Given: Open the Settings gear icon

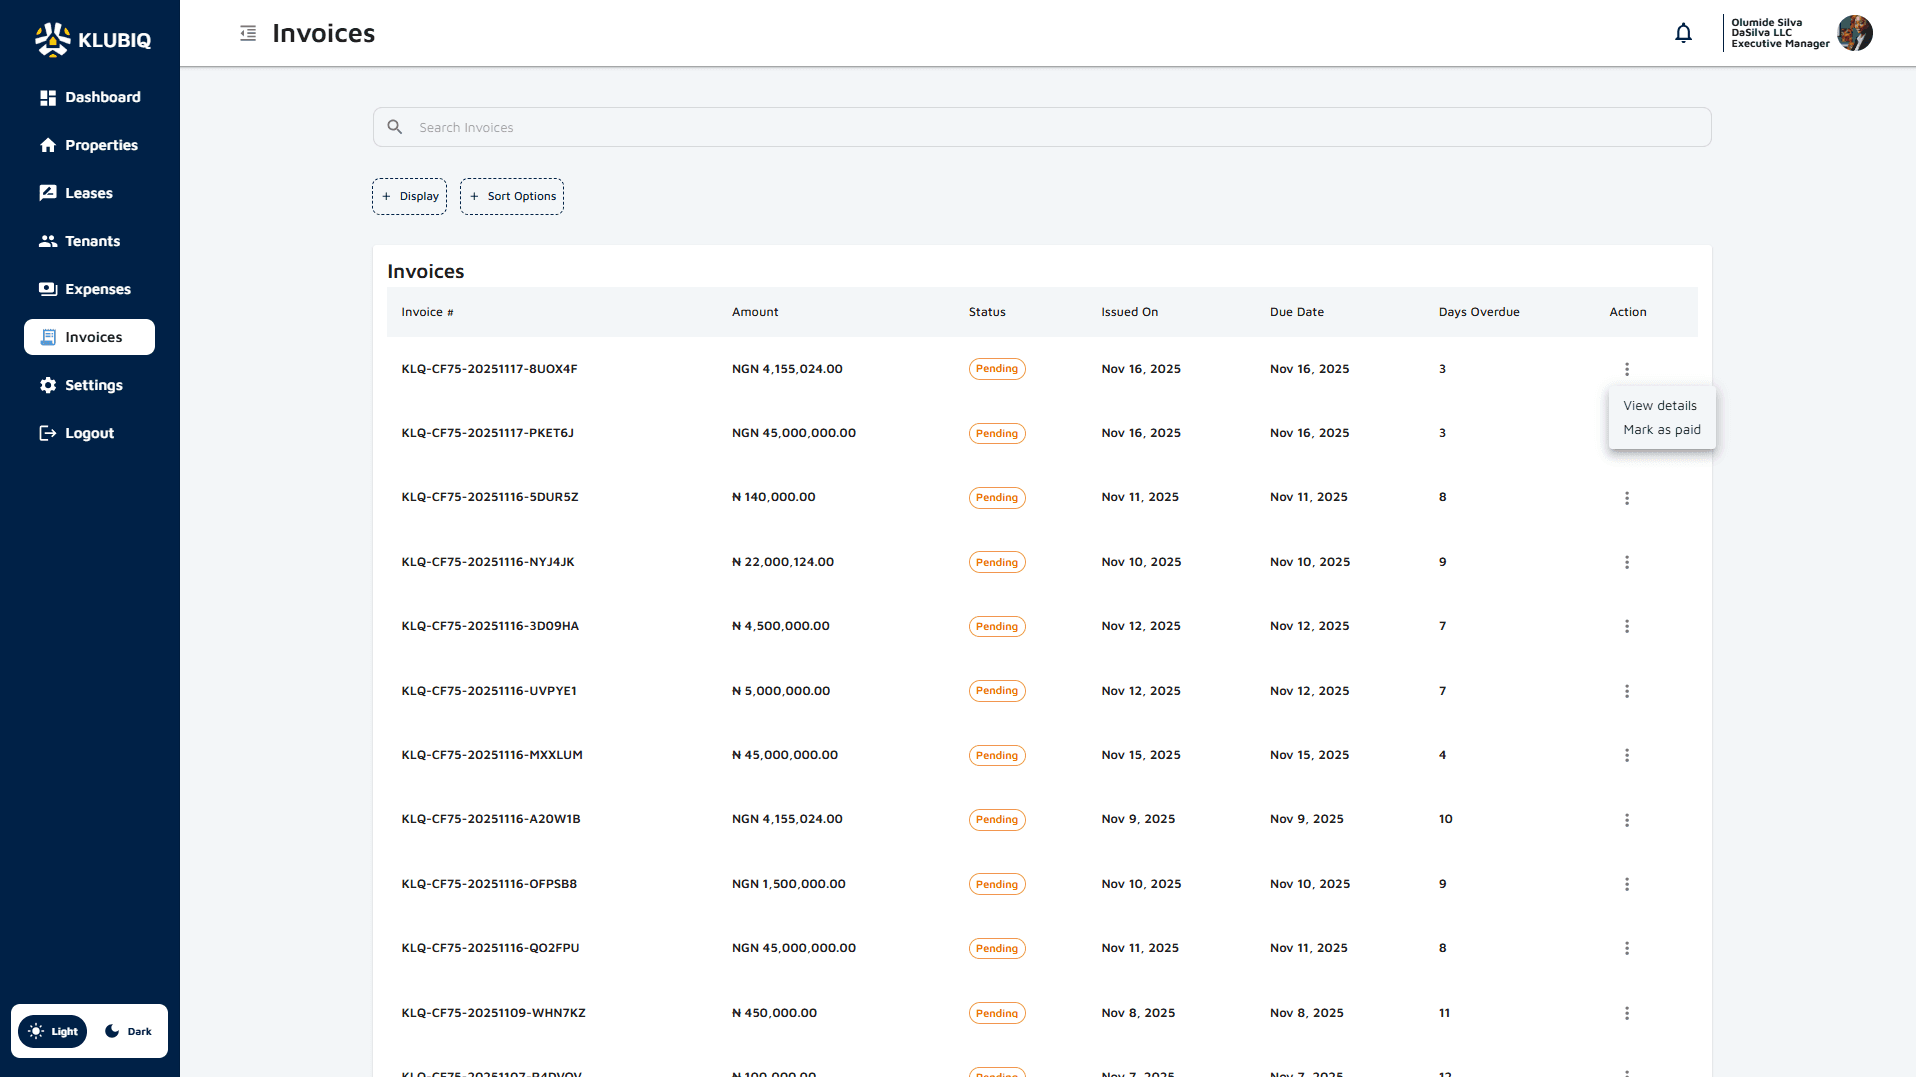Looking at the screenshot, I should coord(47,385).
